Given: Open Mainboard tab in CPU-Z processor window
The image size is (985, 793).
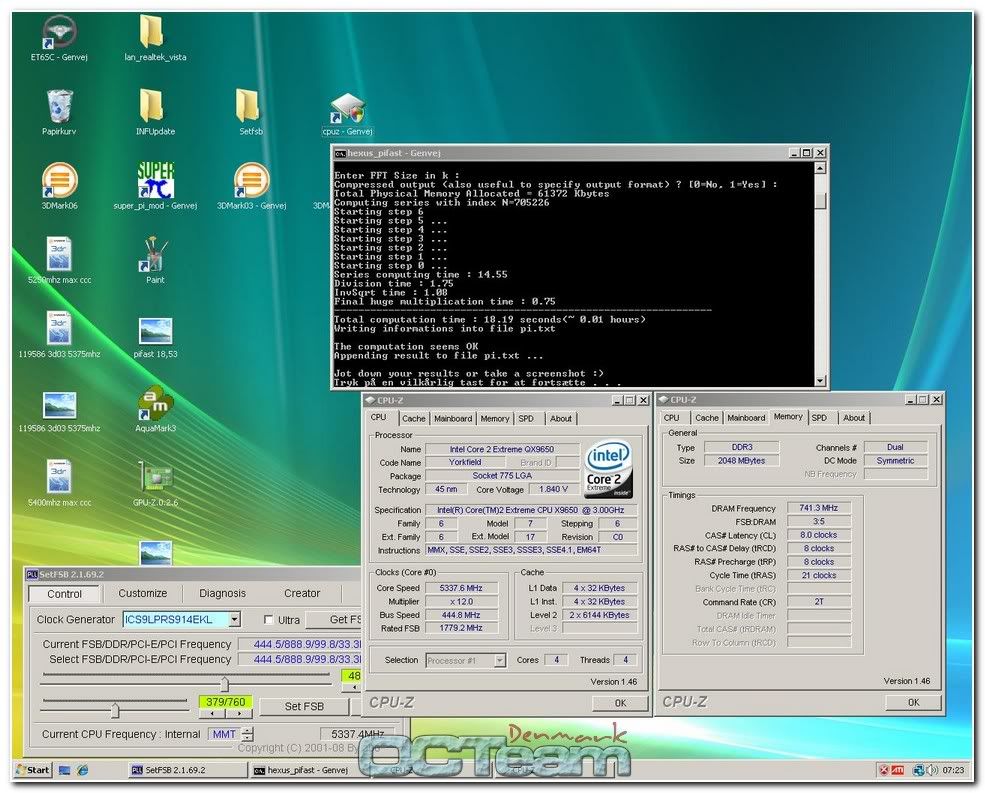Looking at the screenshot, I should pos(453,418).
